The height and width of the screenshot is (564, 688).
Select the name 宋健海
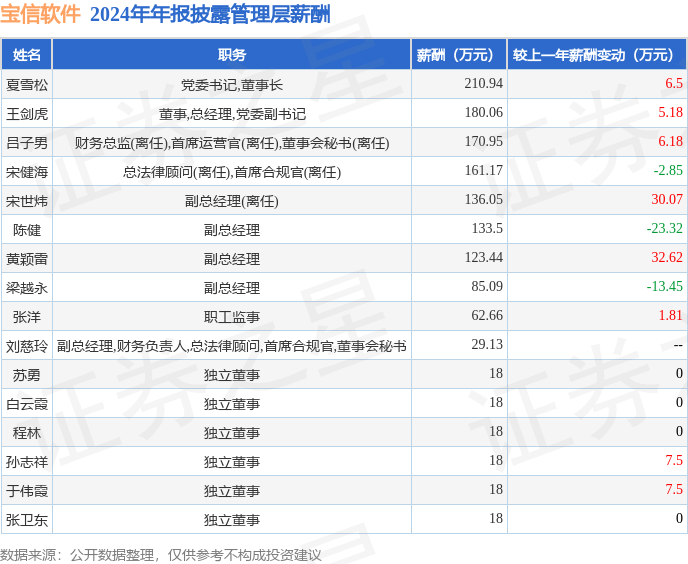27,172
